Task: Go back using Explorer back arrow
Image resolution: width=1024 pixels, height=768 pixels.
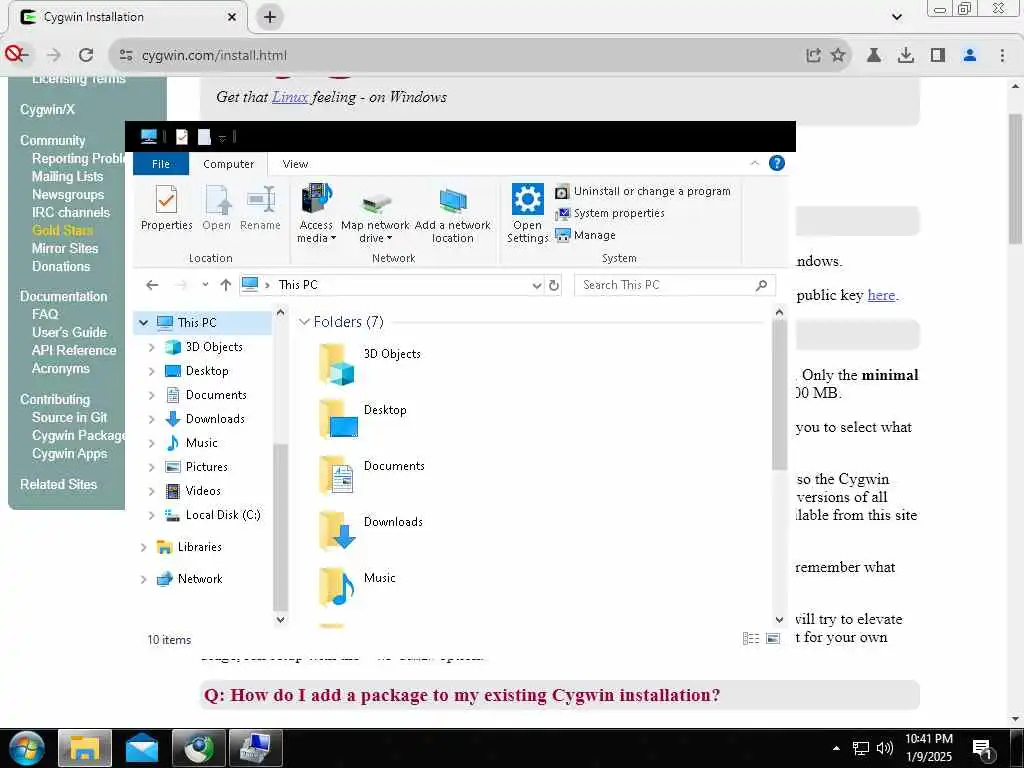Action: (152, 285)
